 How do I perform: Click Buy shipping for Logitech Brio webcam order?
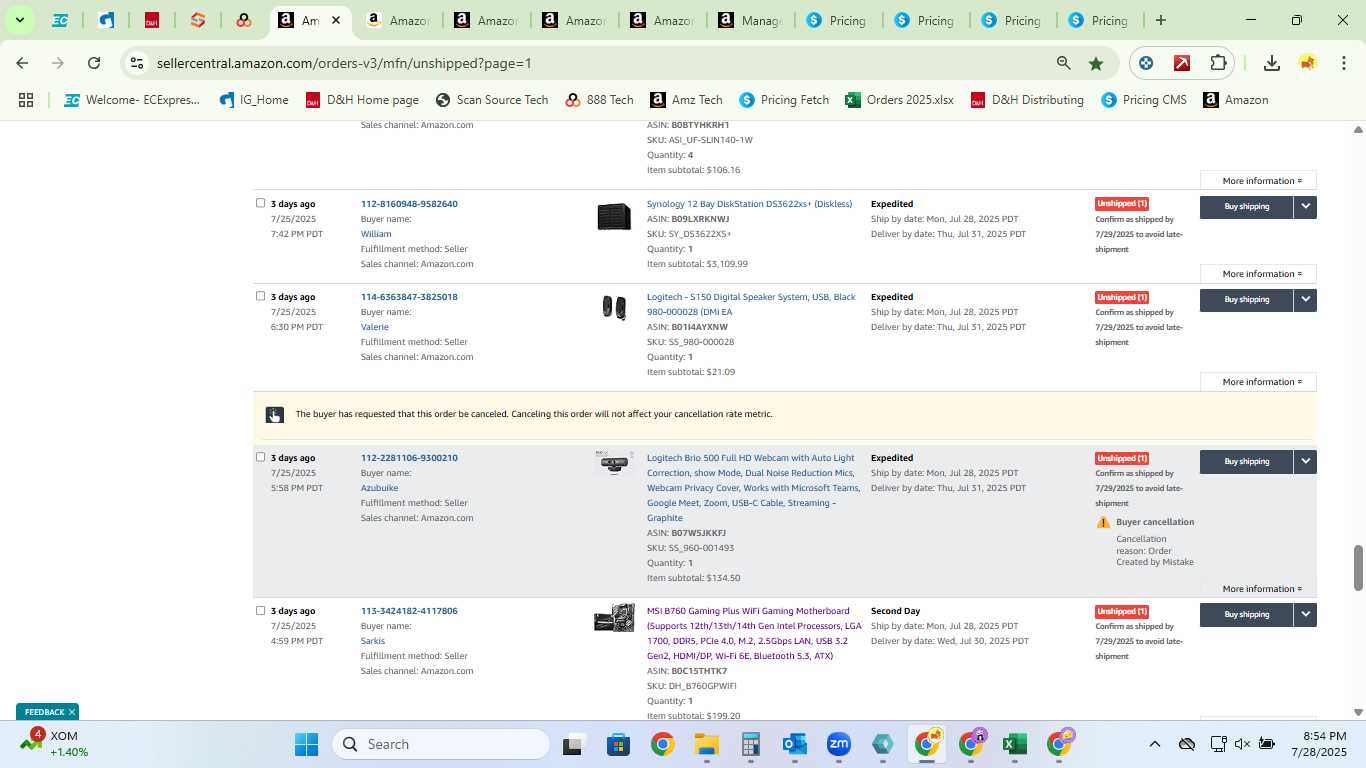[1246, 461]
